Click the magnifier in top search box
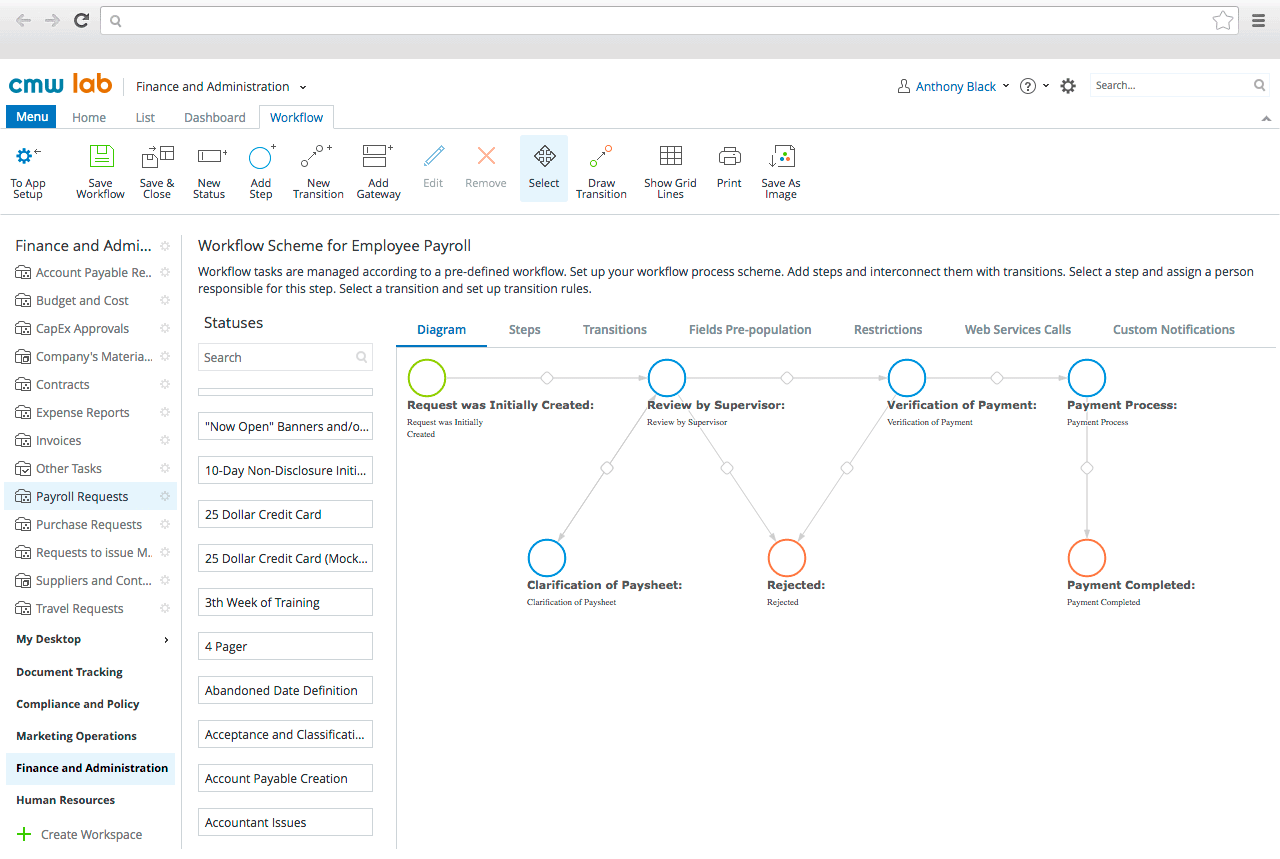This screenshot has height=859, width=1280. click(1260, 86)
